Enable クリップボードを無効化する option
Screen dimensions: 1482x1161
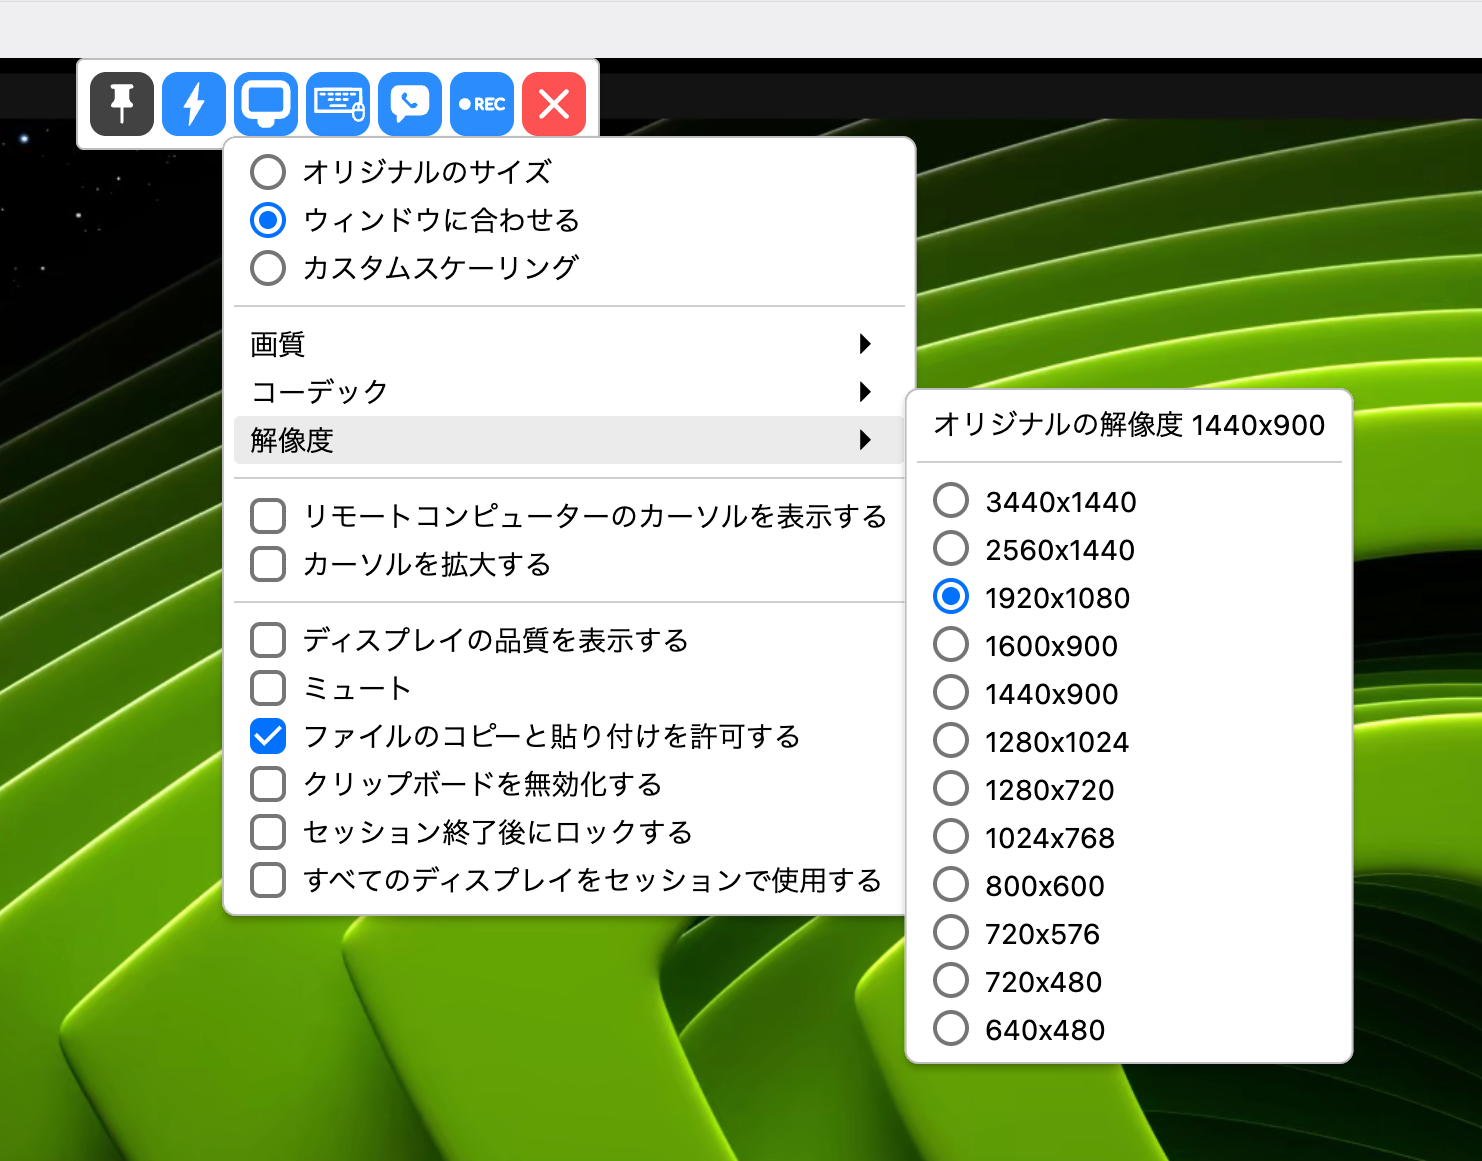267,784
